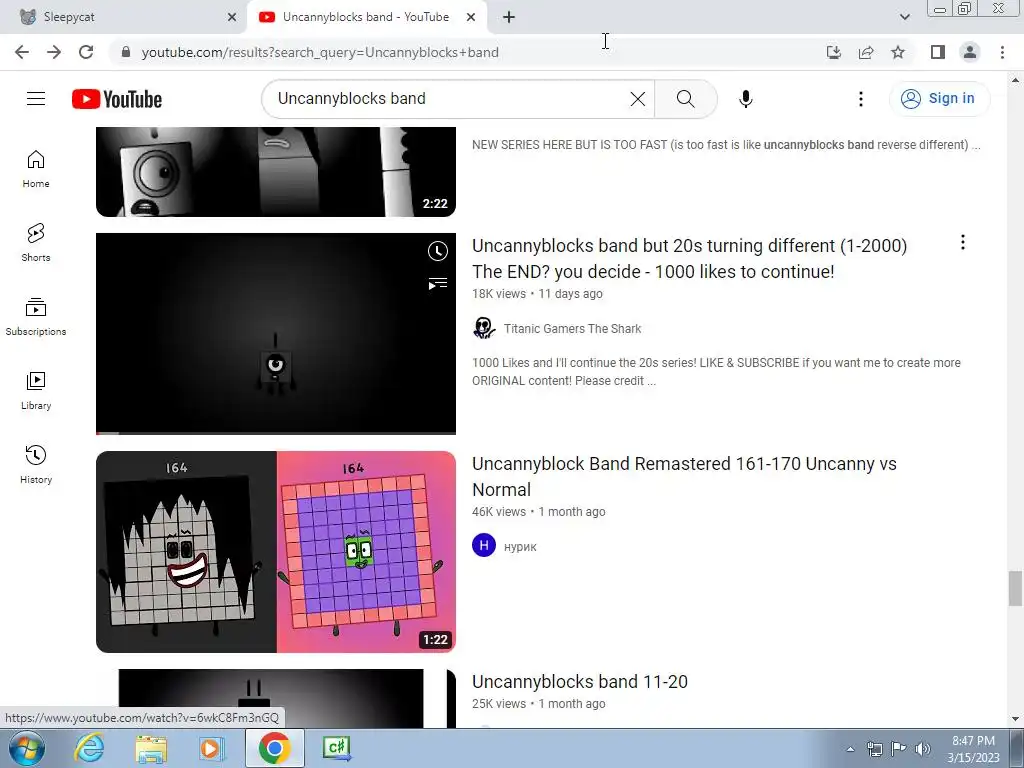Click the 46K views 1 month ago text
This screenshot has height=768, width=1024.
pos(539,512)
